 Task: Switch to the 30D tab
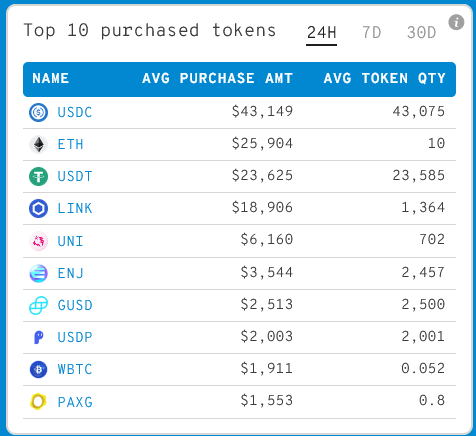pyautogui.click(x=421, y=33)
